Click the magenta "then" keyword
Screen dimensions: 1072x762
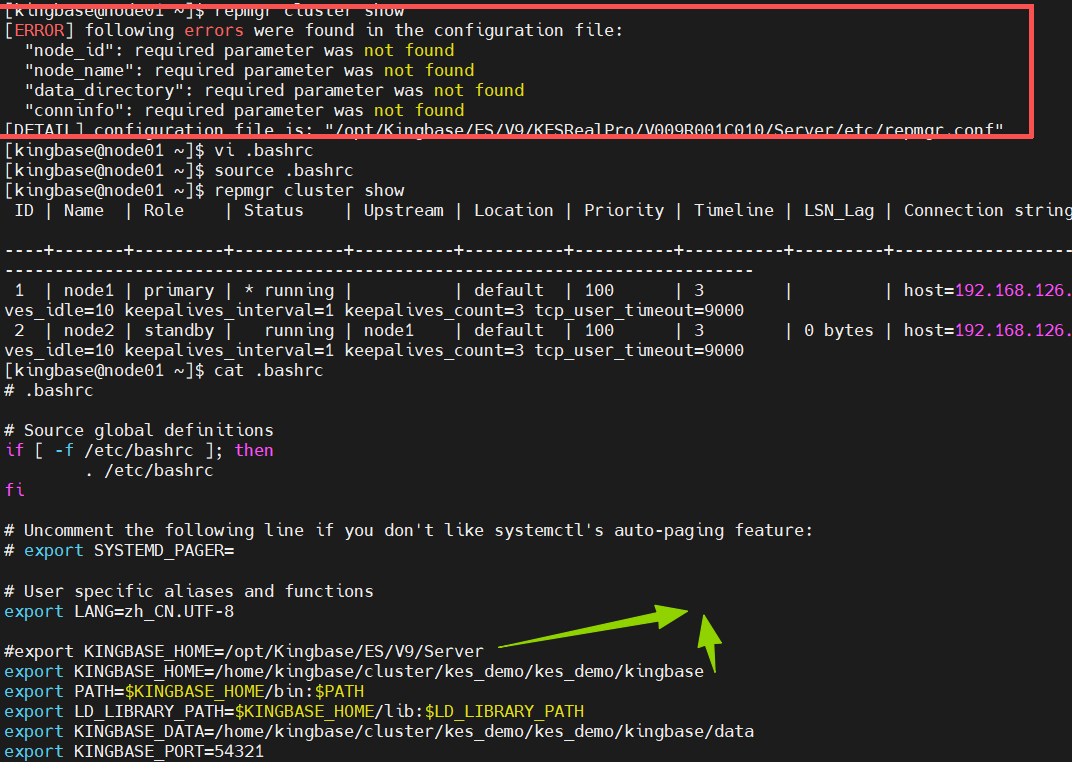(x=254, y=450)
